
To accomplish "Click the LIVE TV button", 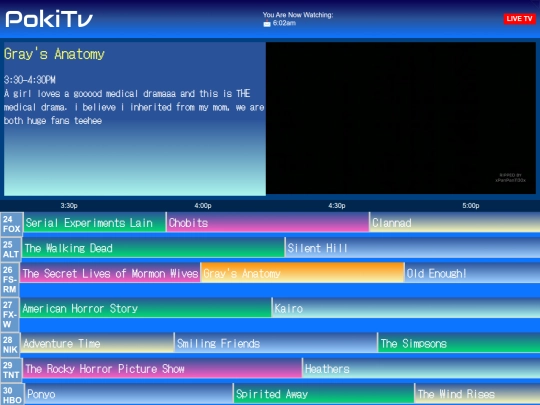I will coord(519,19).
